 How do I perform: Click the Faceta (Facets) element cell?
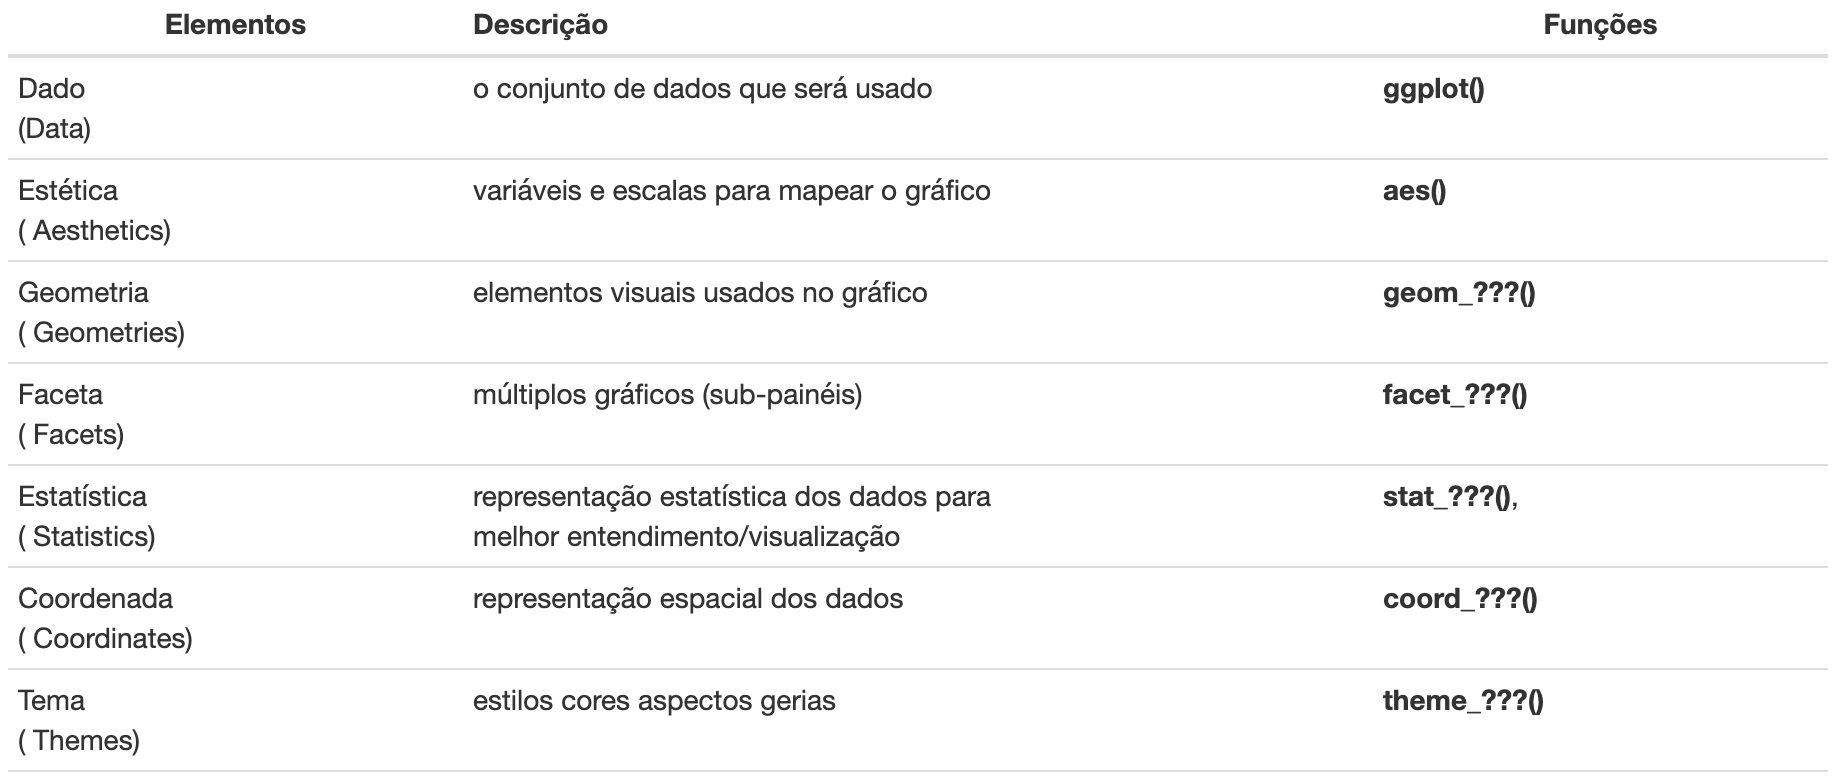71,414
